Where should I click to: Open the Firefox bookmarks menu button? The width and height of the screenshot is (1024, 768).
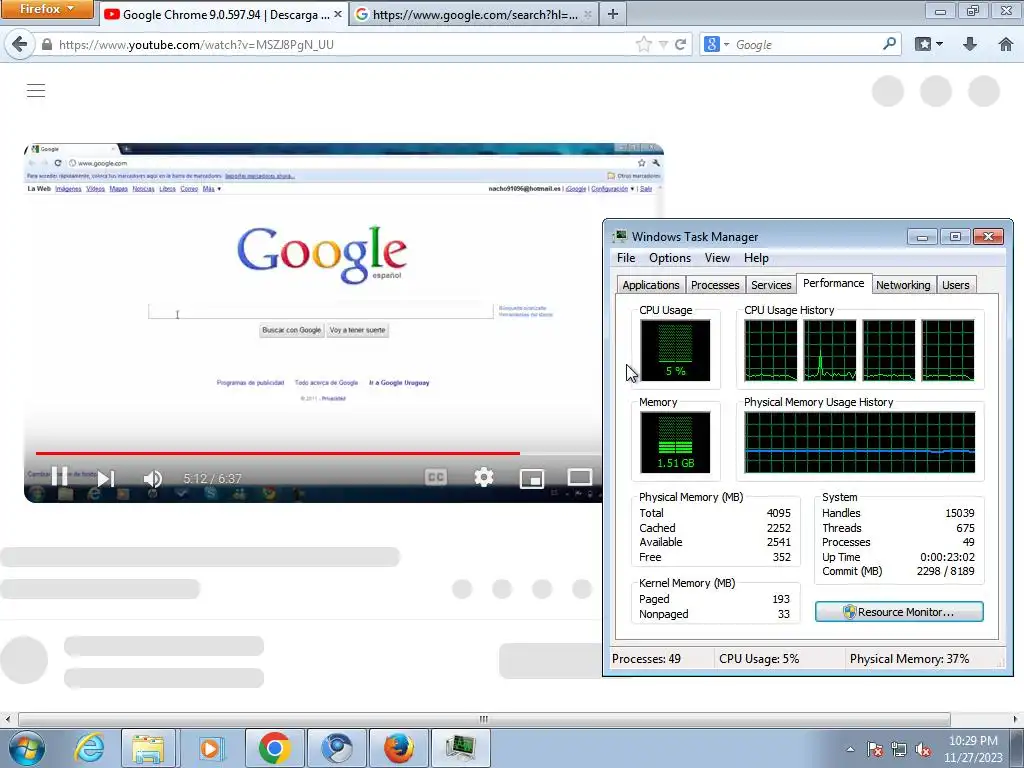[x=929, y=44]
